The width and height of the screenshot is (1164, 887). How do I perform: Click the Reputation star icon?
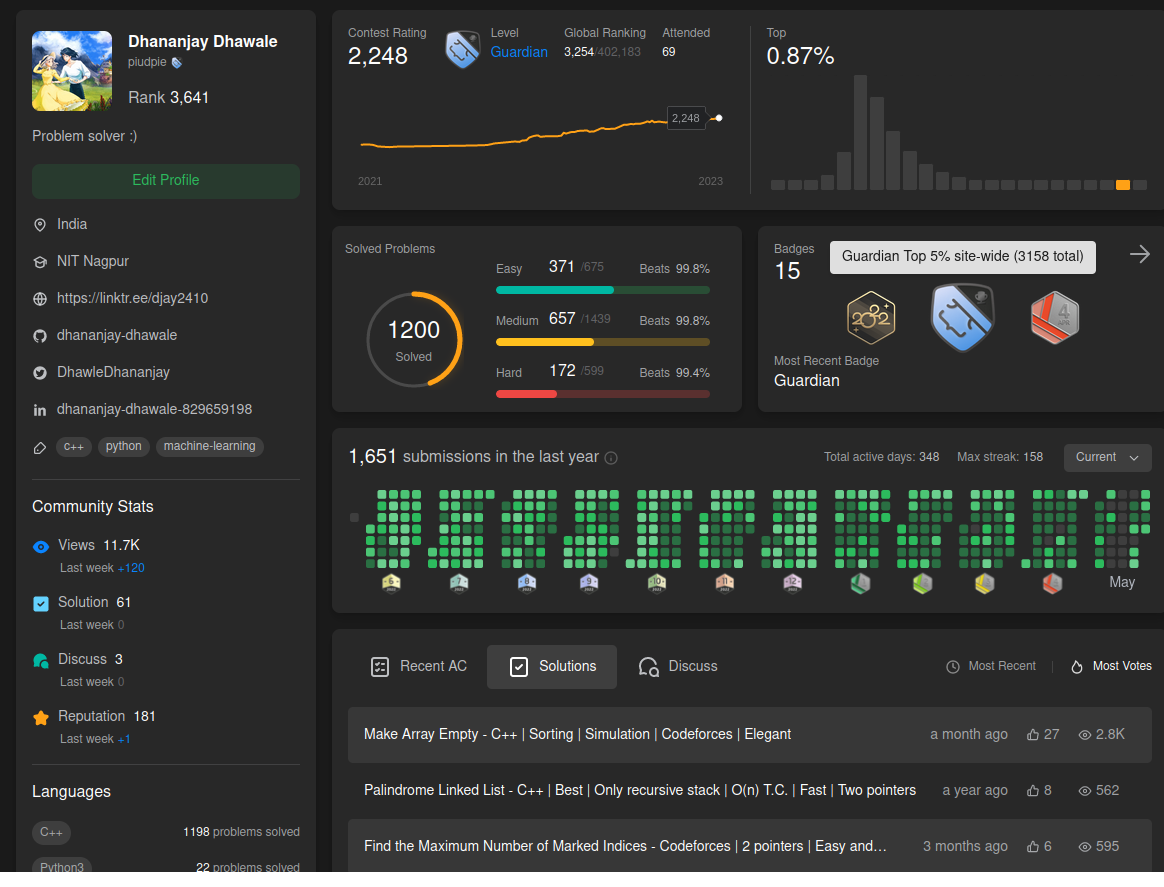click(39, 716)
